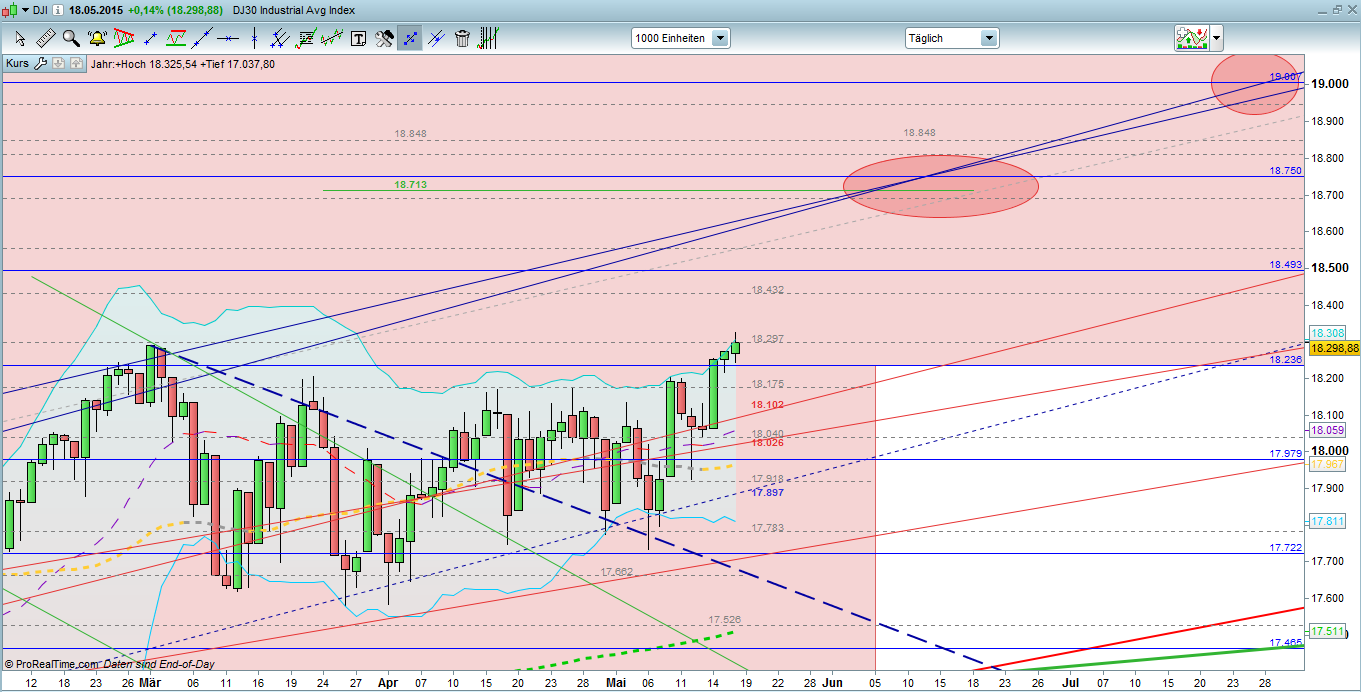1361x692 pixels.
Task: Select the vertical line drawing tool
Action: coord(254,38)
